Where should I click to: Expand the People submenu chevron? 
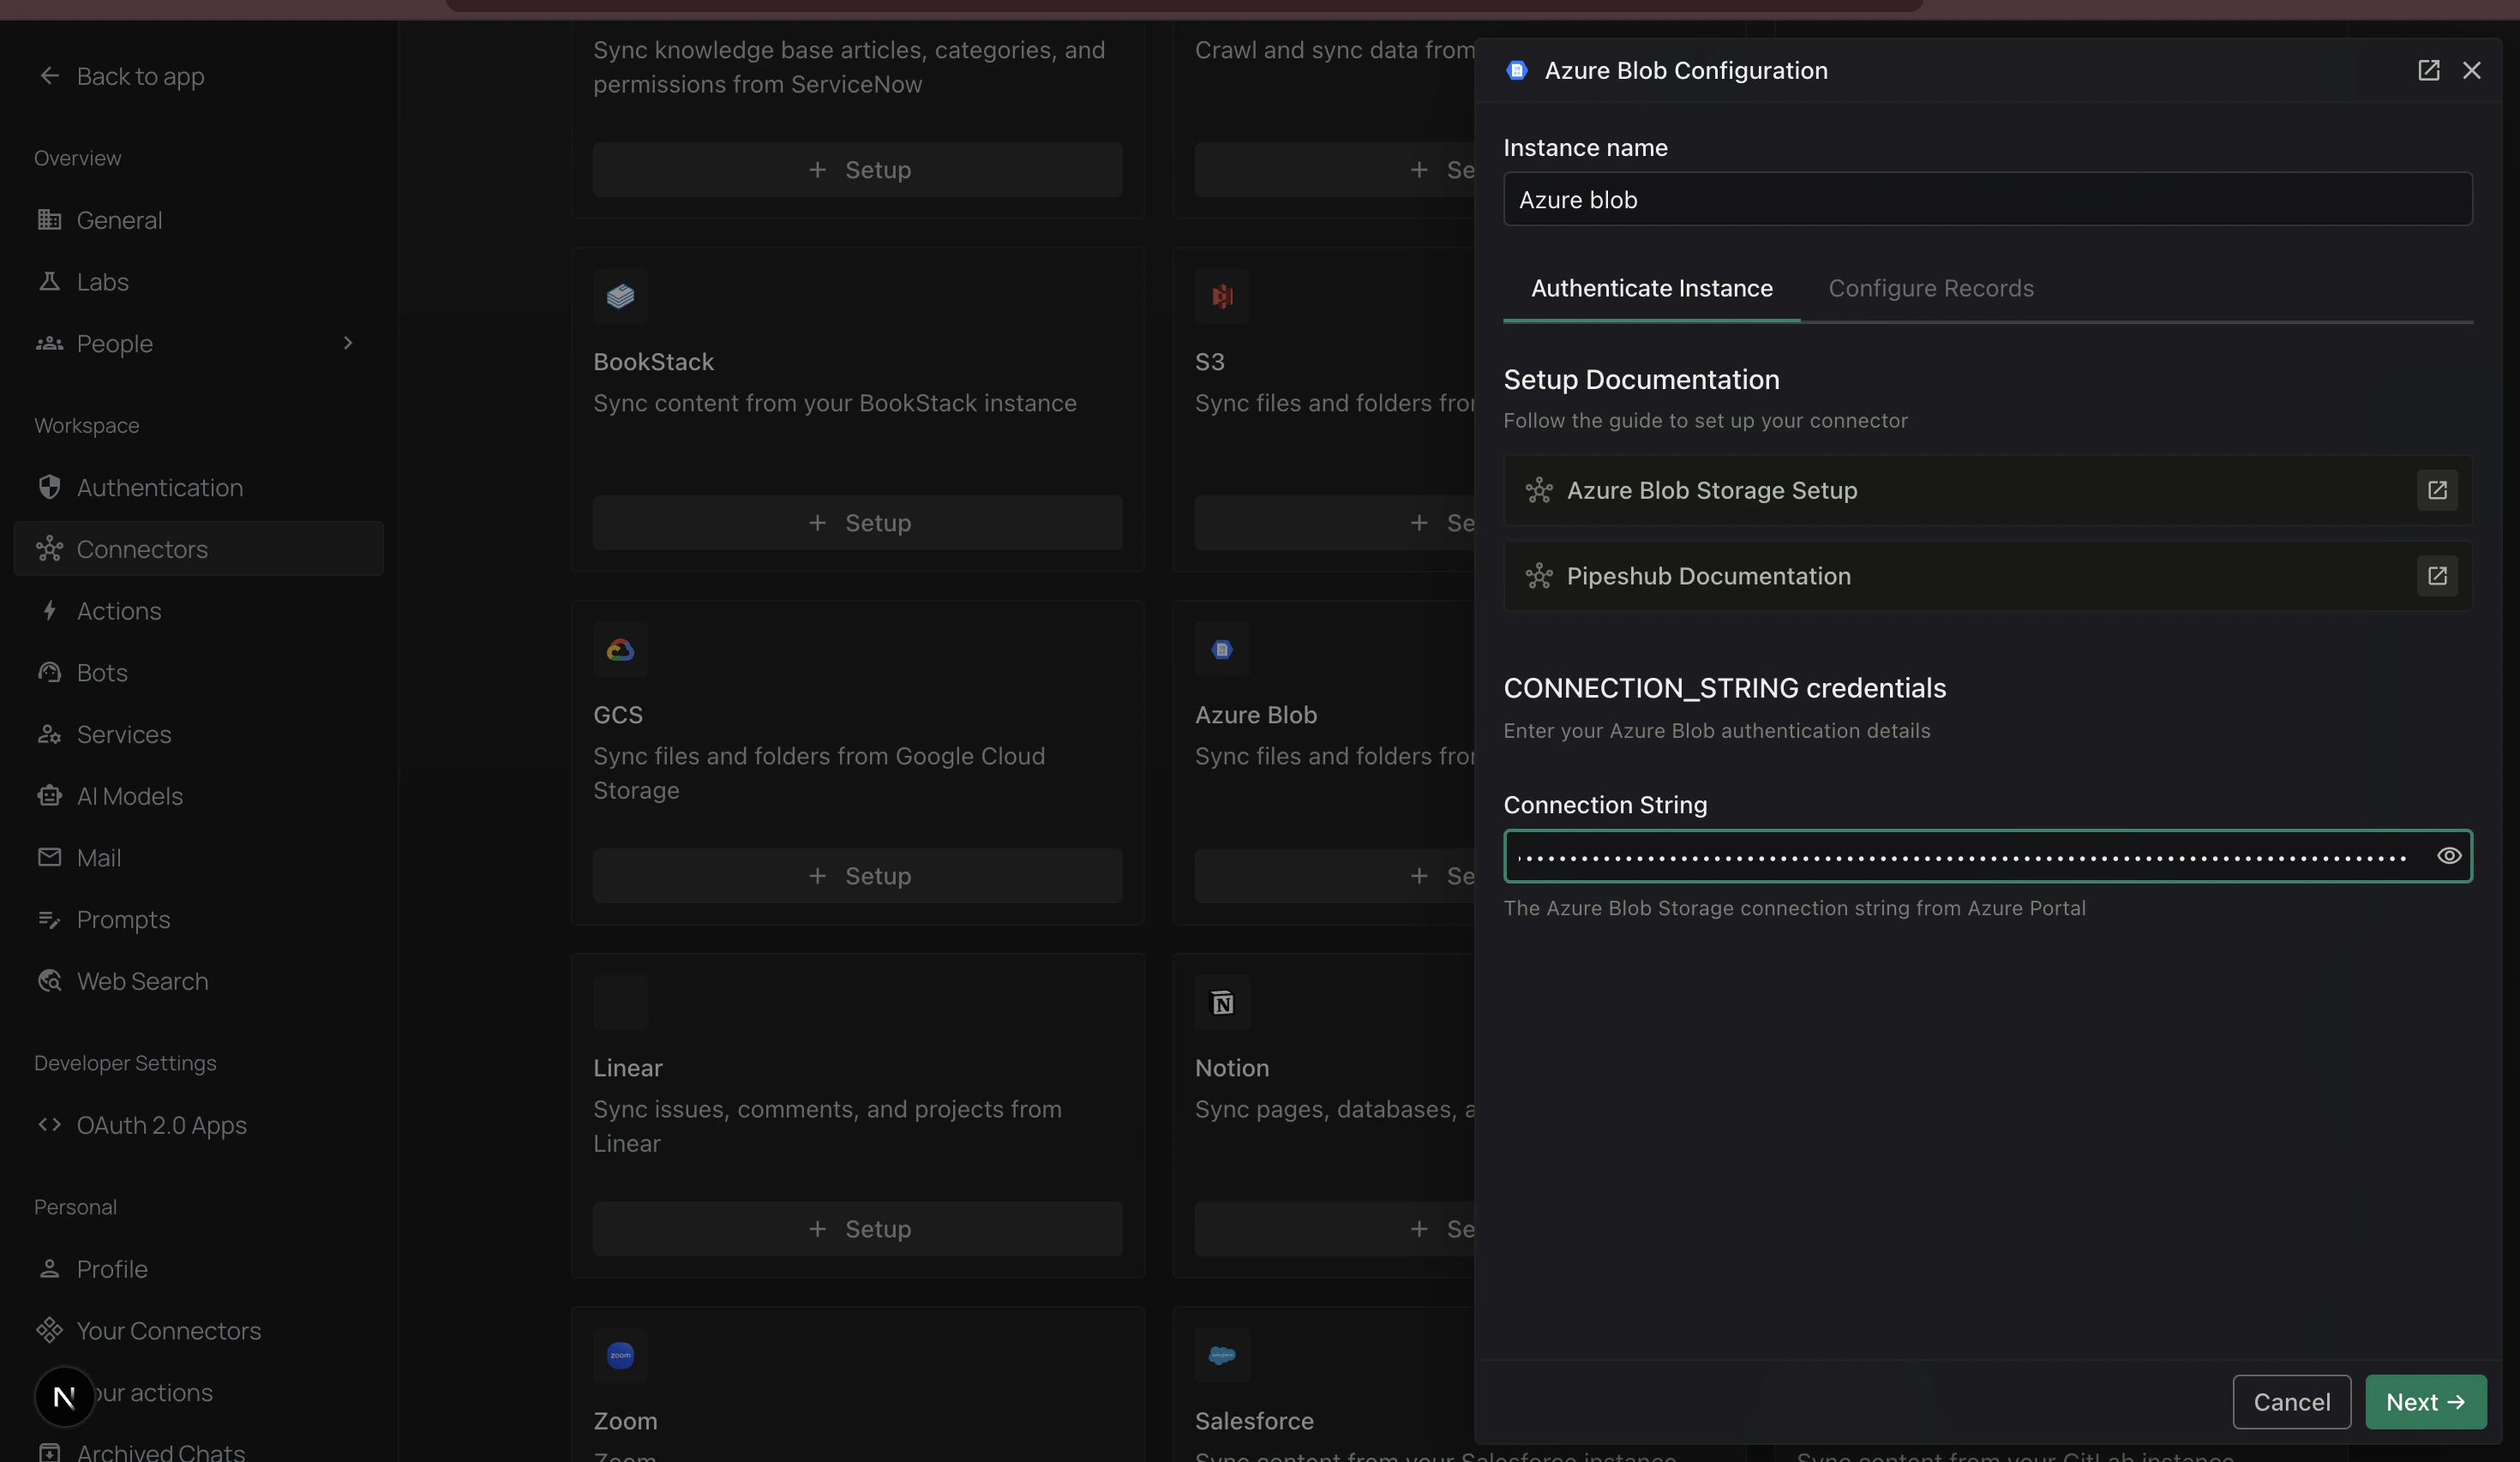pyautogui.click(x=347, y=343)
